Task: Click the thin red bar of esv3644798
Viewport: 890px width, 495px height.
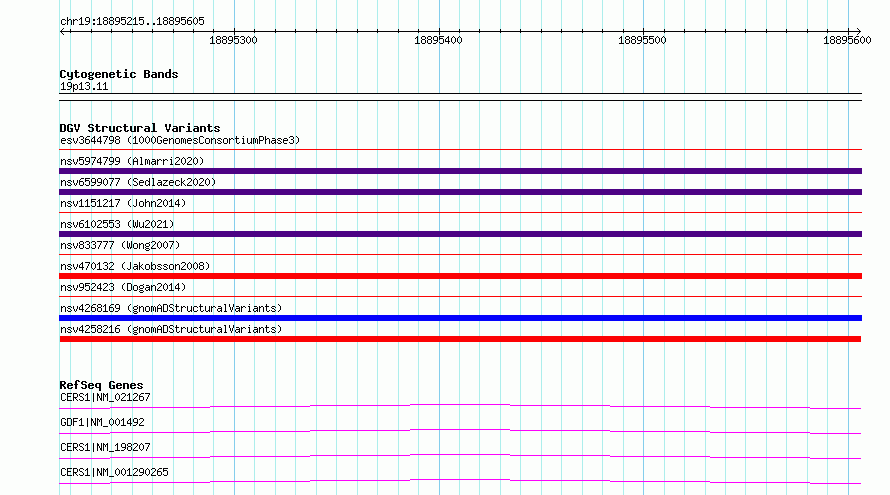Action: pos(460,150)
